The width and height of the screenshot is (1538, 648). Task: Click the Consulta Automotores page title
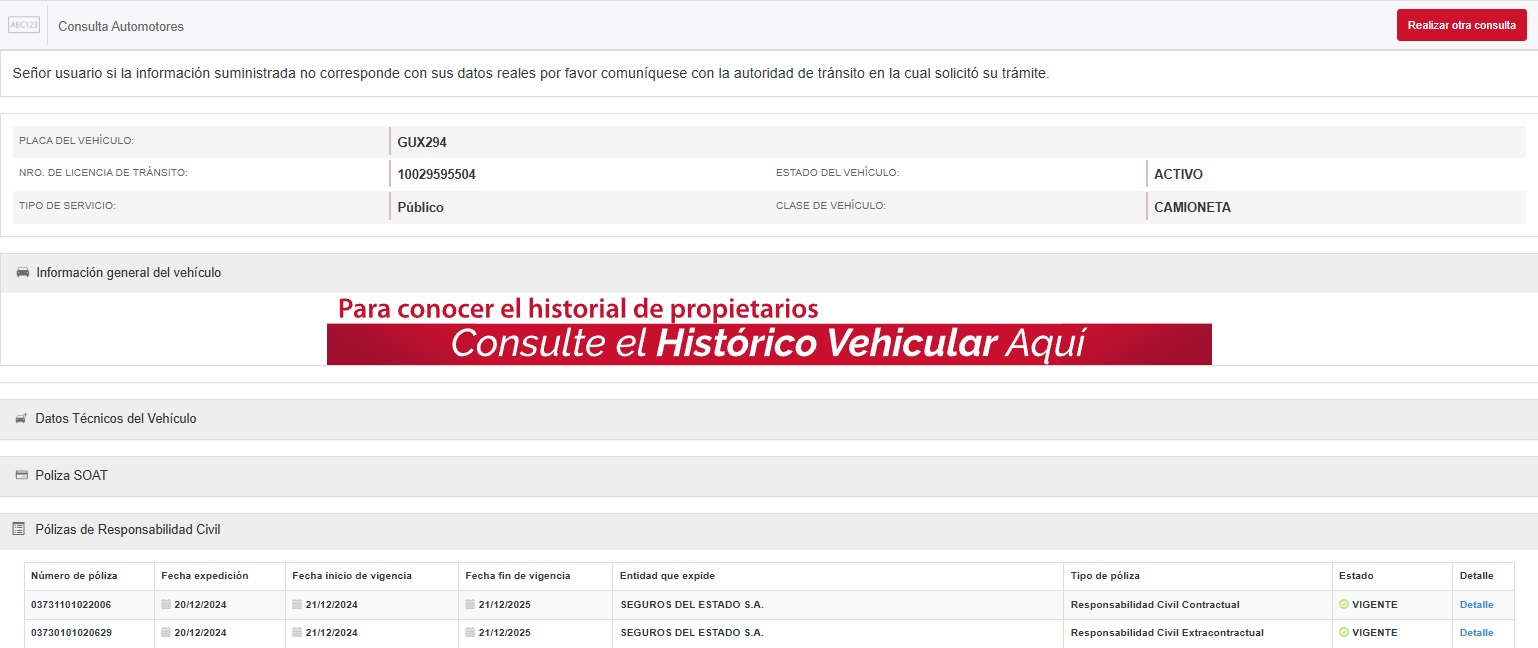pyautogui.click(x=121, y=27)
